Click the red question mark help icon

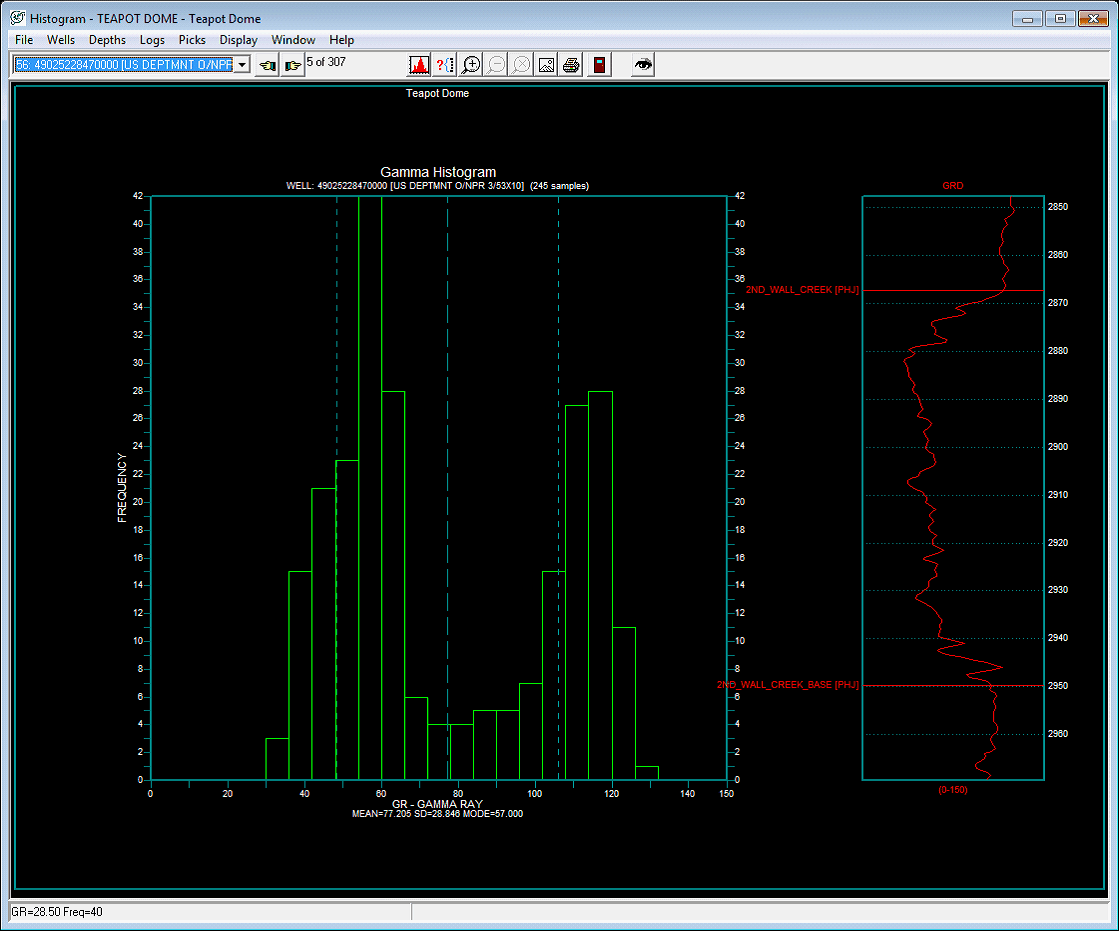(445, 65)
